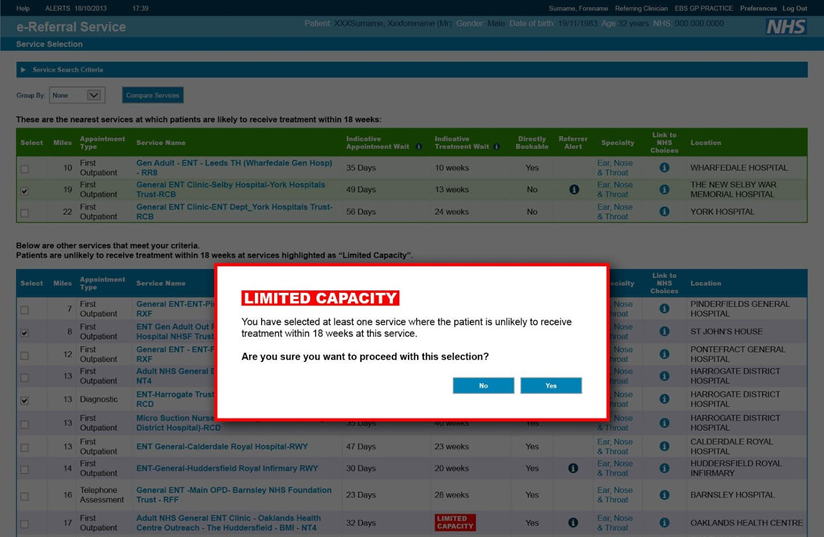
Task: Open NHS Choices info for York Hospital
Action: pos(664,211)
